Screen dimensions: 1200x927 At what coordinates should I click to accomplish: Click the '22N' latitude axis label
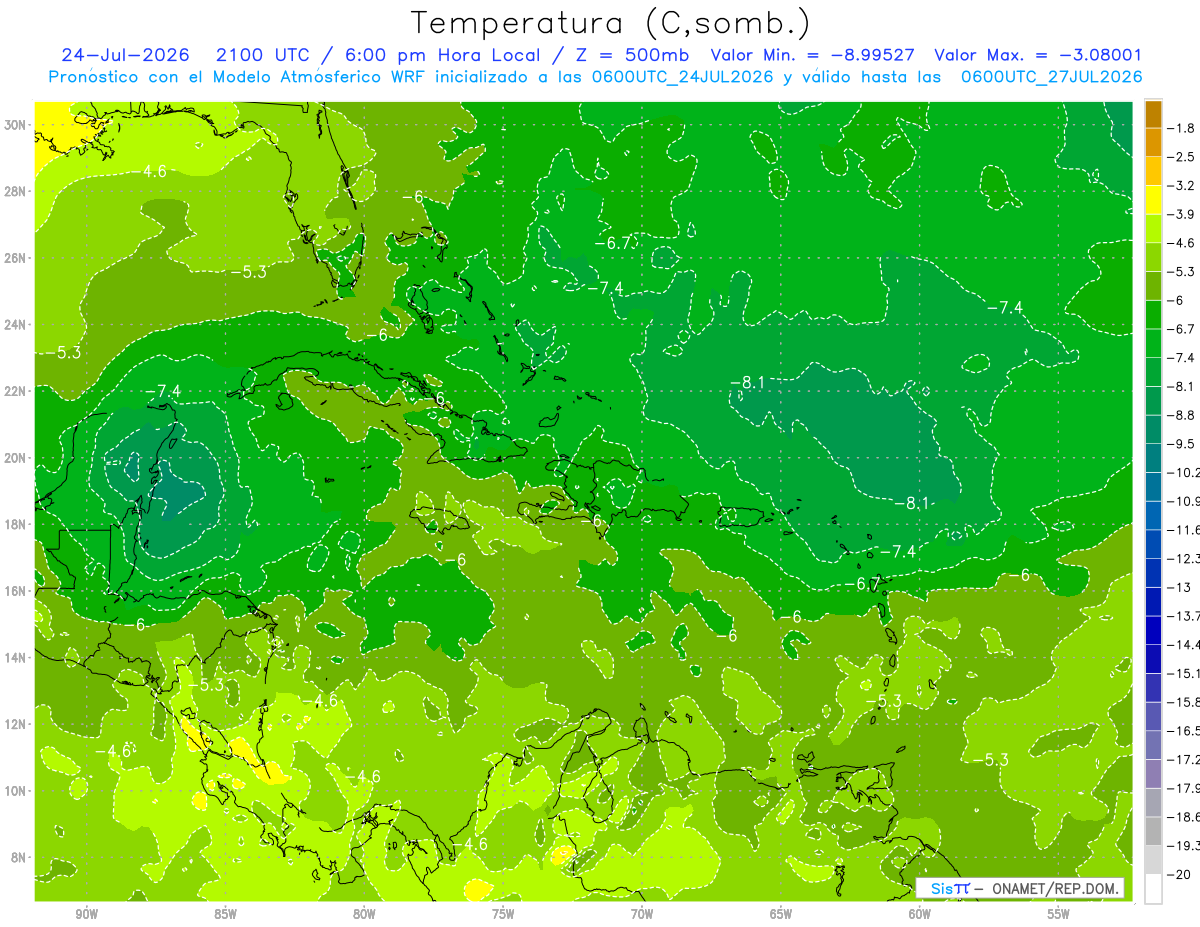17,391
